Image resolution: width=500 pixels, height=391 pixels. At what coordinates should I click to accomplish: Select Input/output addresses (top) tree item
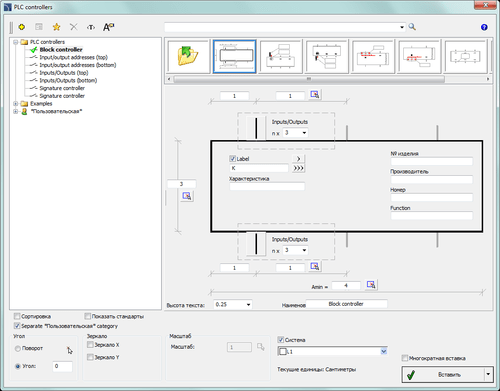click(x=73, y=57)
